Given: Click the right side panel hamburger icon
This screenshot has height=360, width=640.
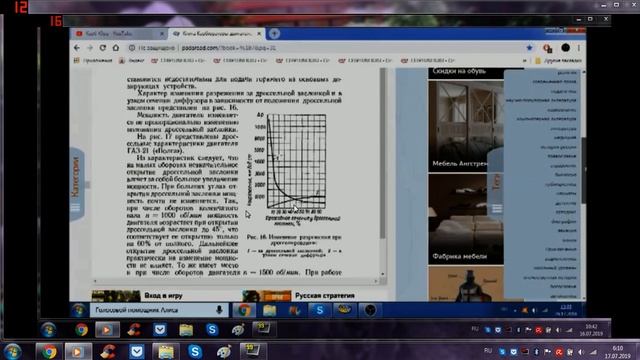Looking at the screenshot, I should coord(497,209).
